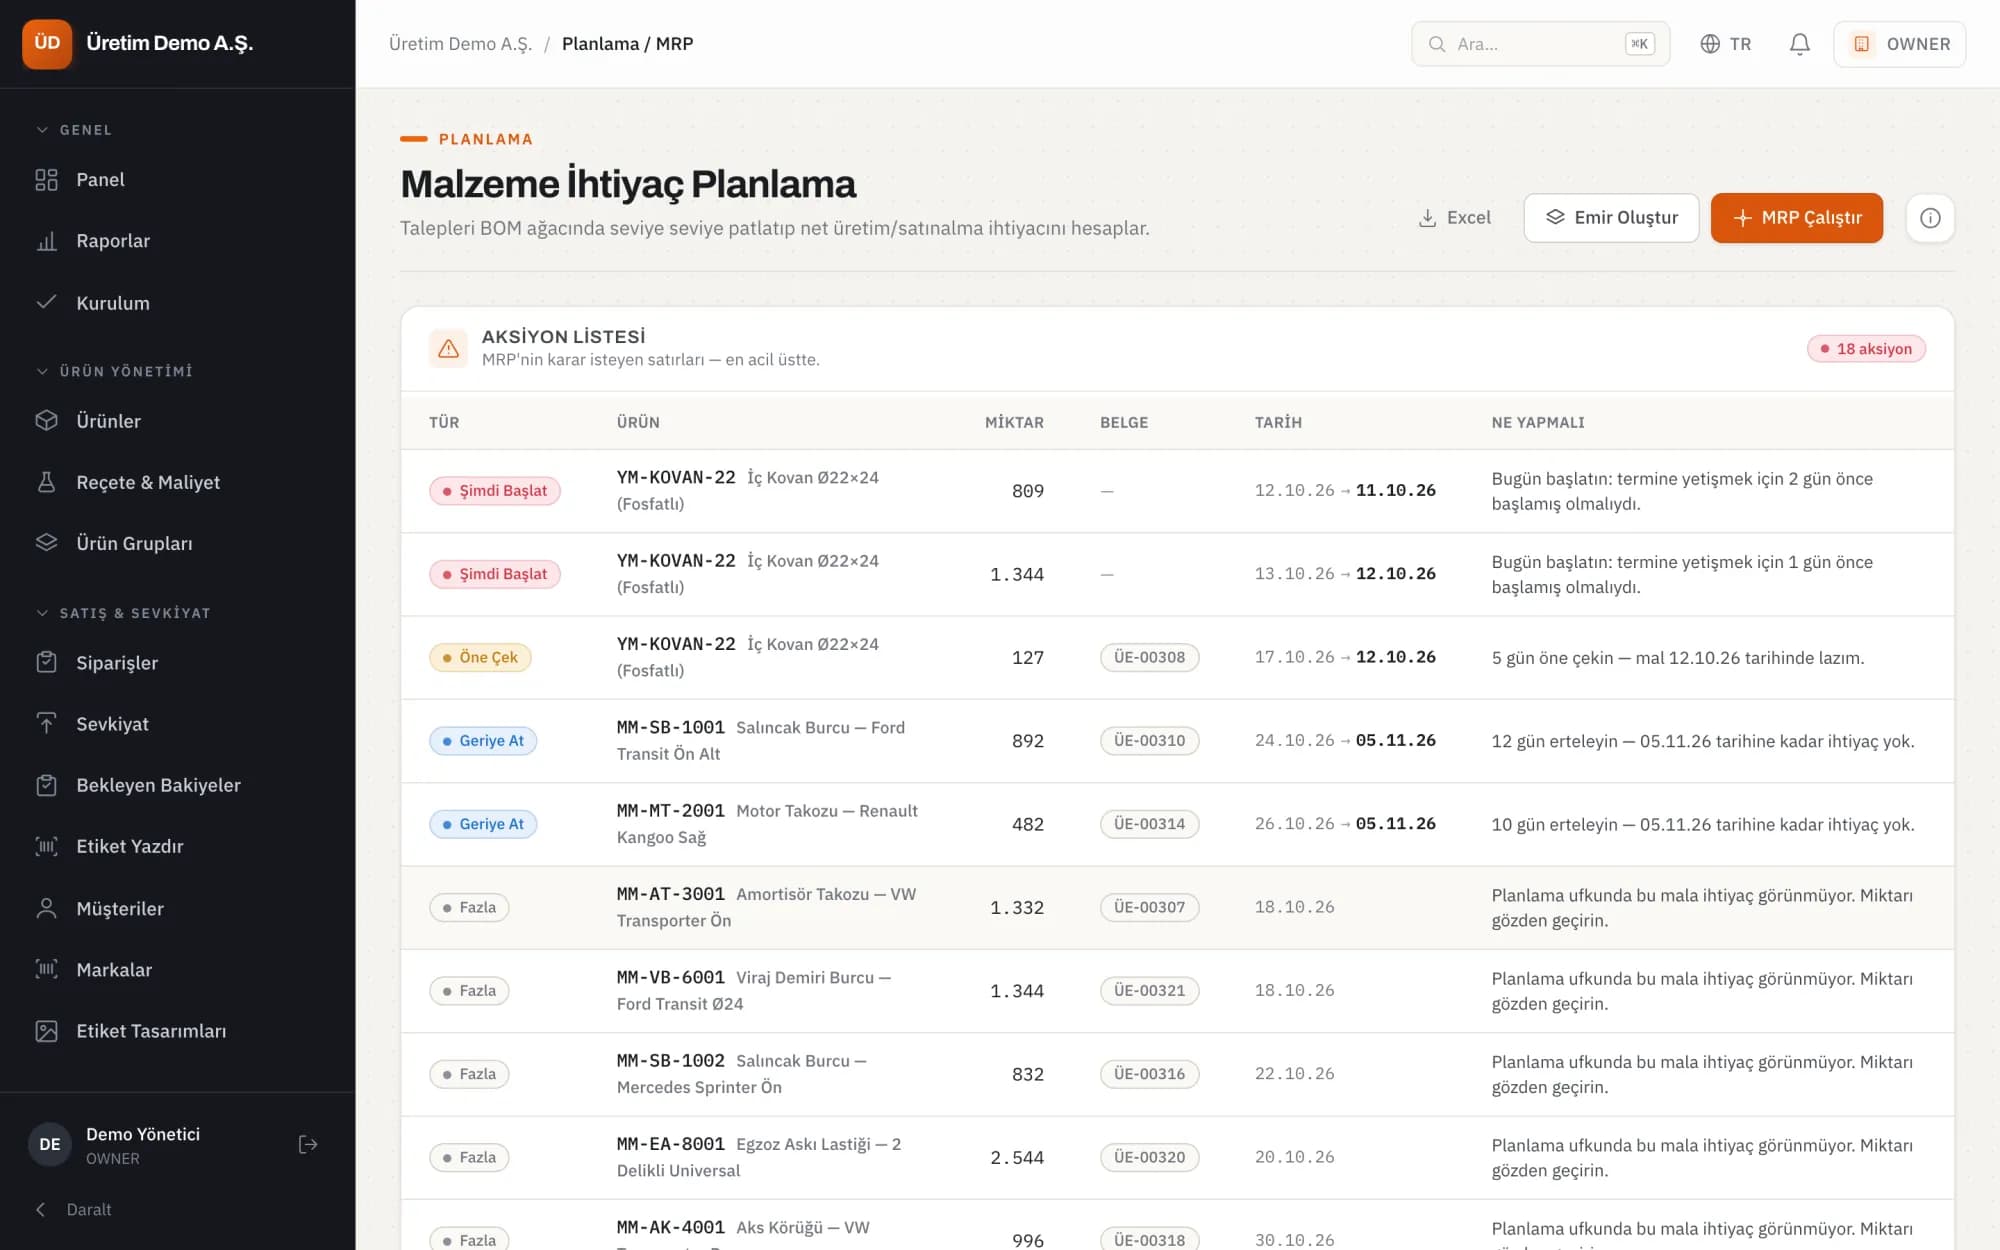
Task: Open the Bekleyen Bakiyeler clipboard icon
Action: 46,785
